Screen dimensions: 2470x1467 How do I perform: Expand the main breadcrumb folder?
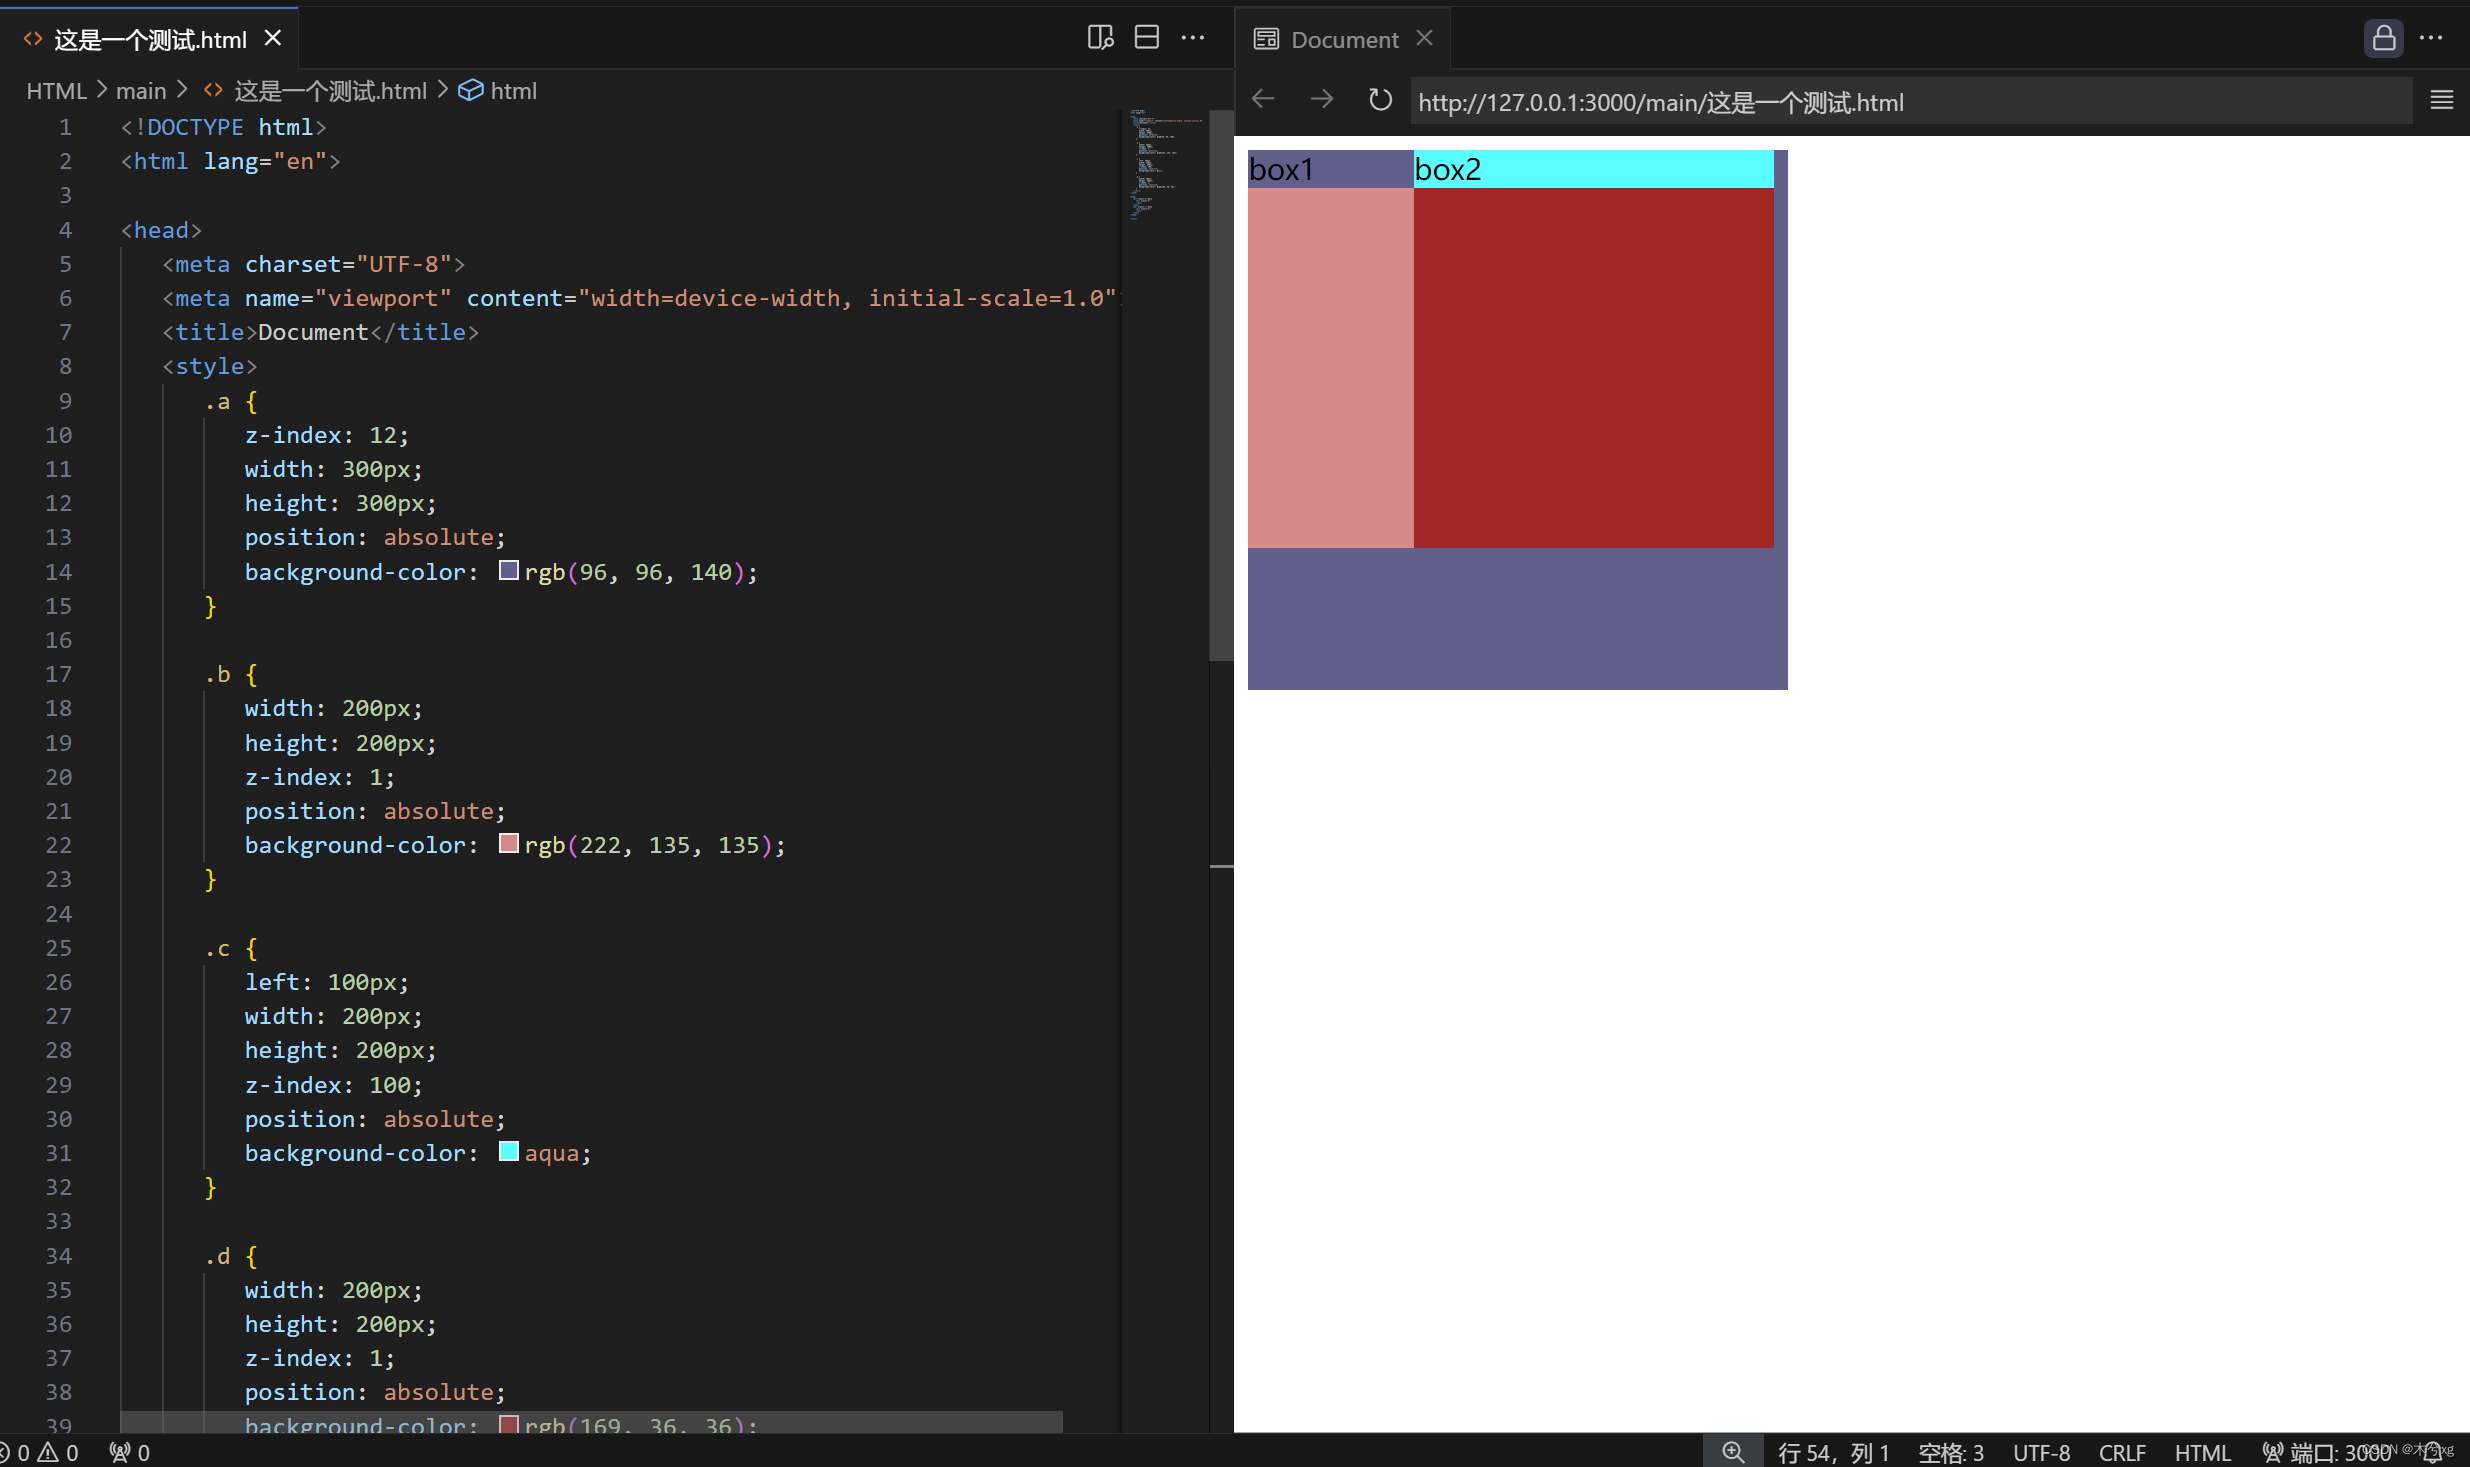pos(141,91)
